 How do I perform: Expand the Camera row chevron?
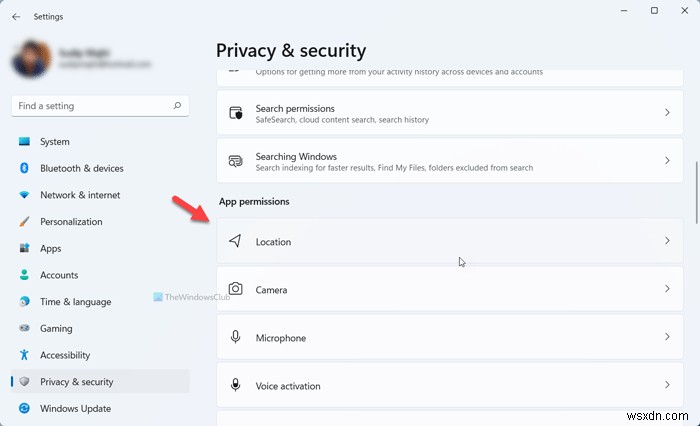(x=667, y=289)
